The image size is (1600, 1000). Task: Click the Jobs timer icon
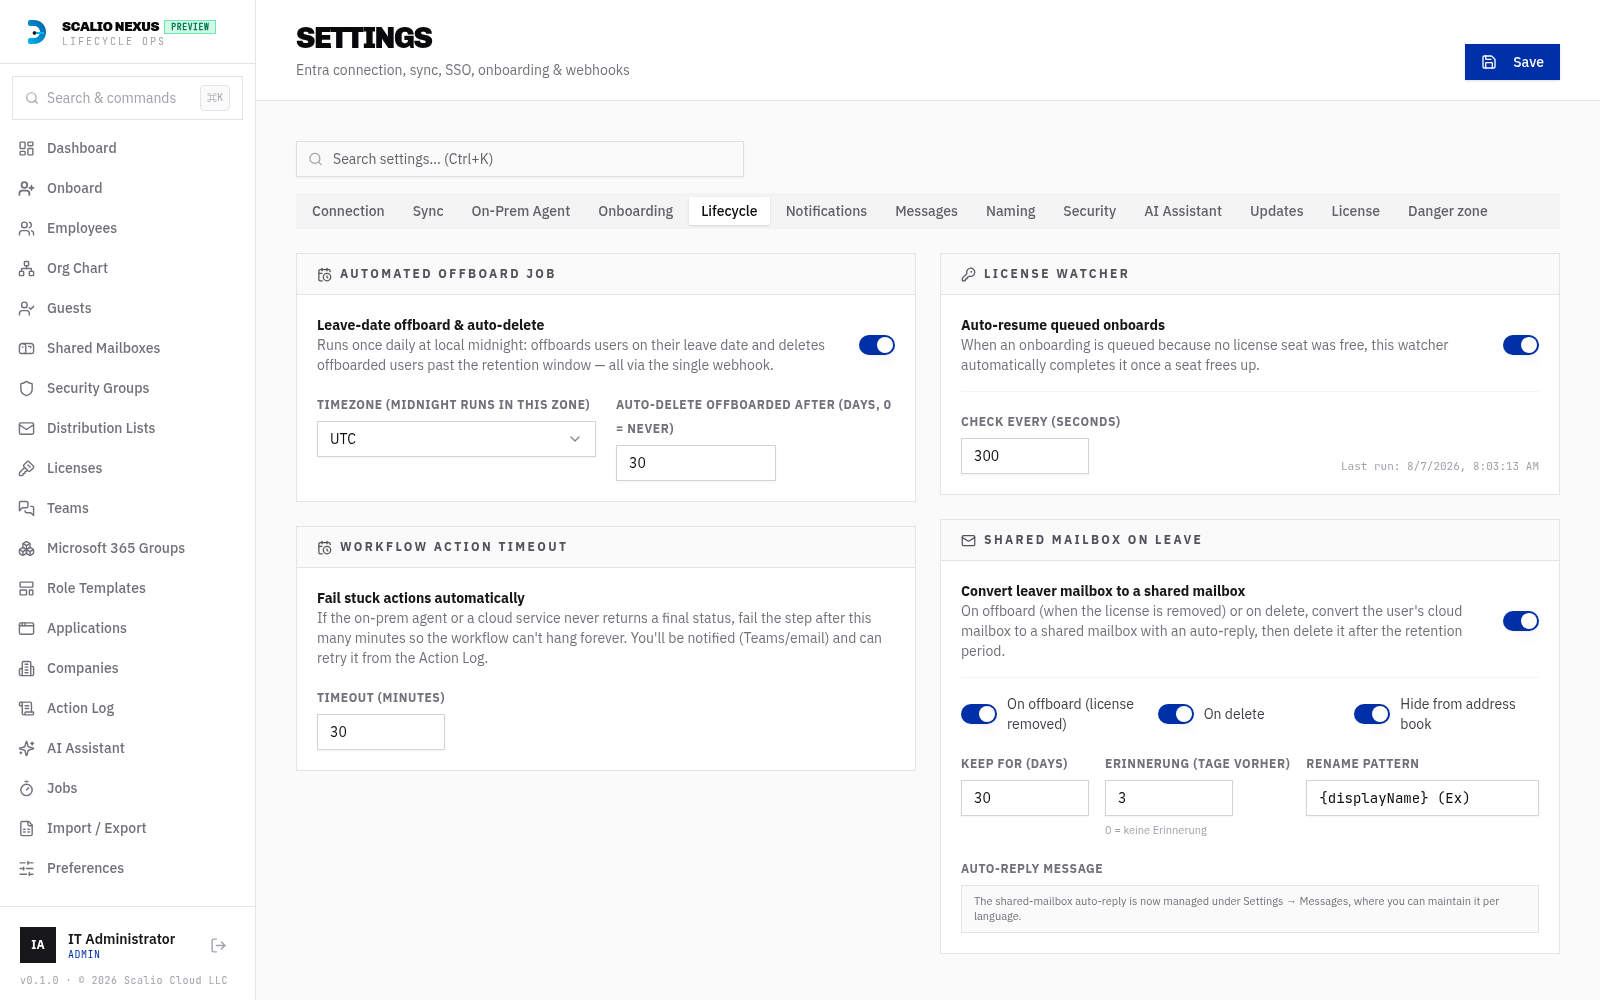27,788
